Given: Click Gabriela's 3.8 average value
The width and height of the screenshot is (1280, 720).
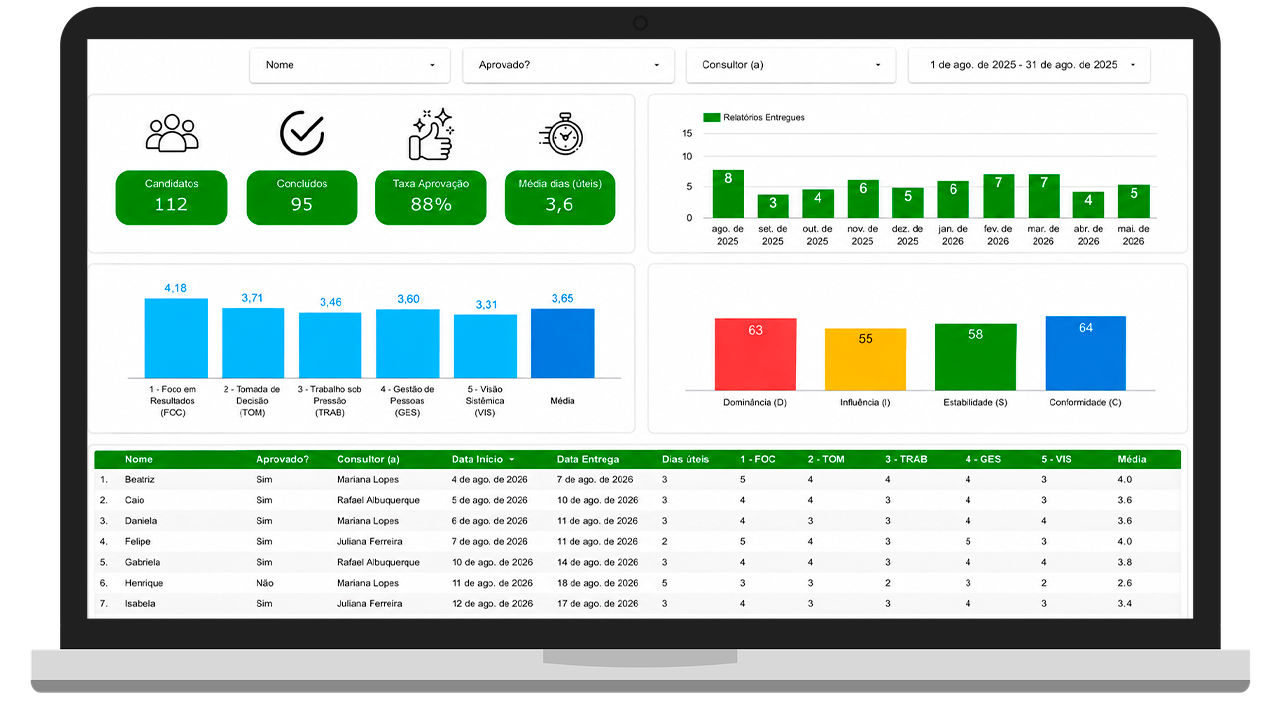Looking at the screenshot, I should [1125, 562].
